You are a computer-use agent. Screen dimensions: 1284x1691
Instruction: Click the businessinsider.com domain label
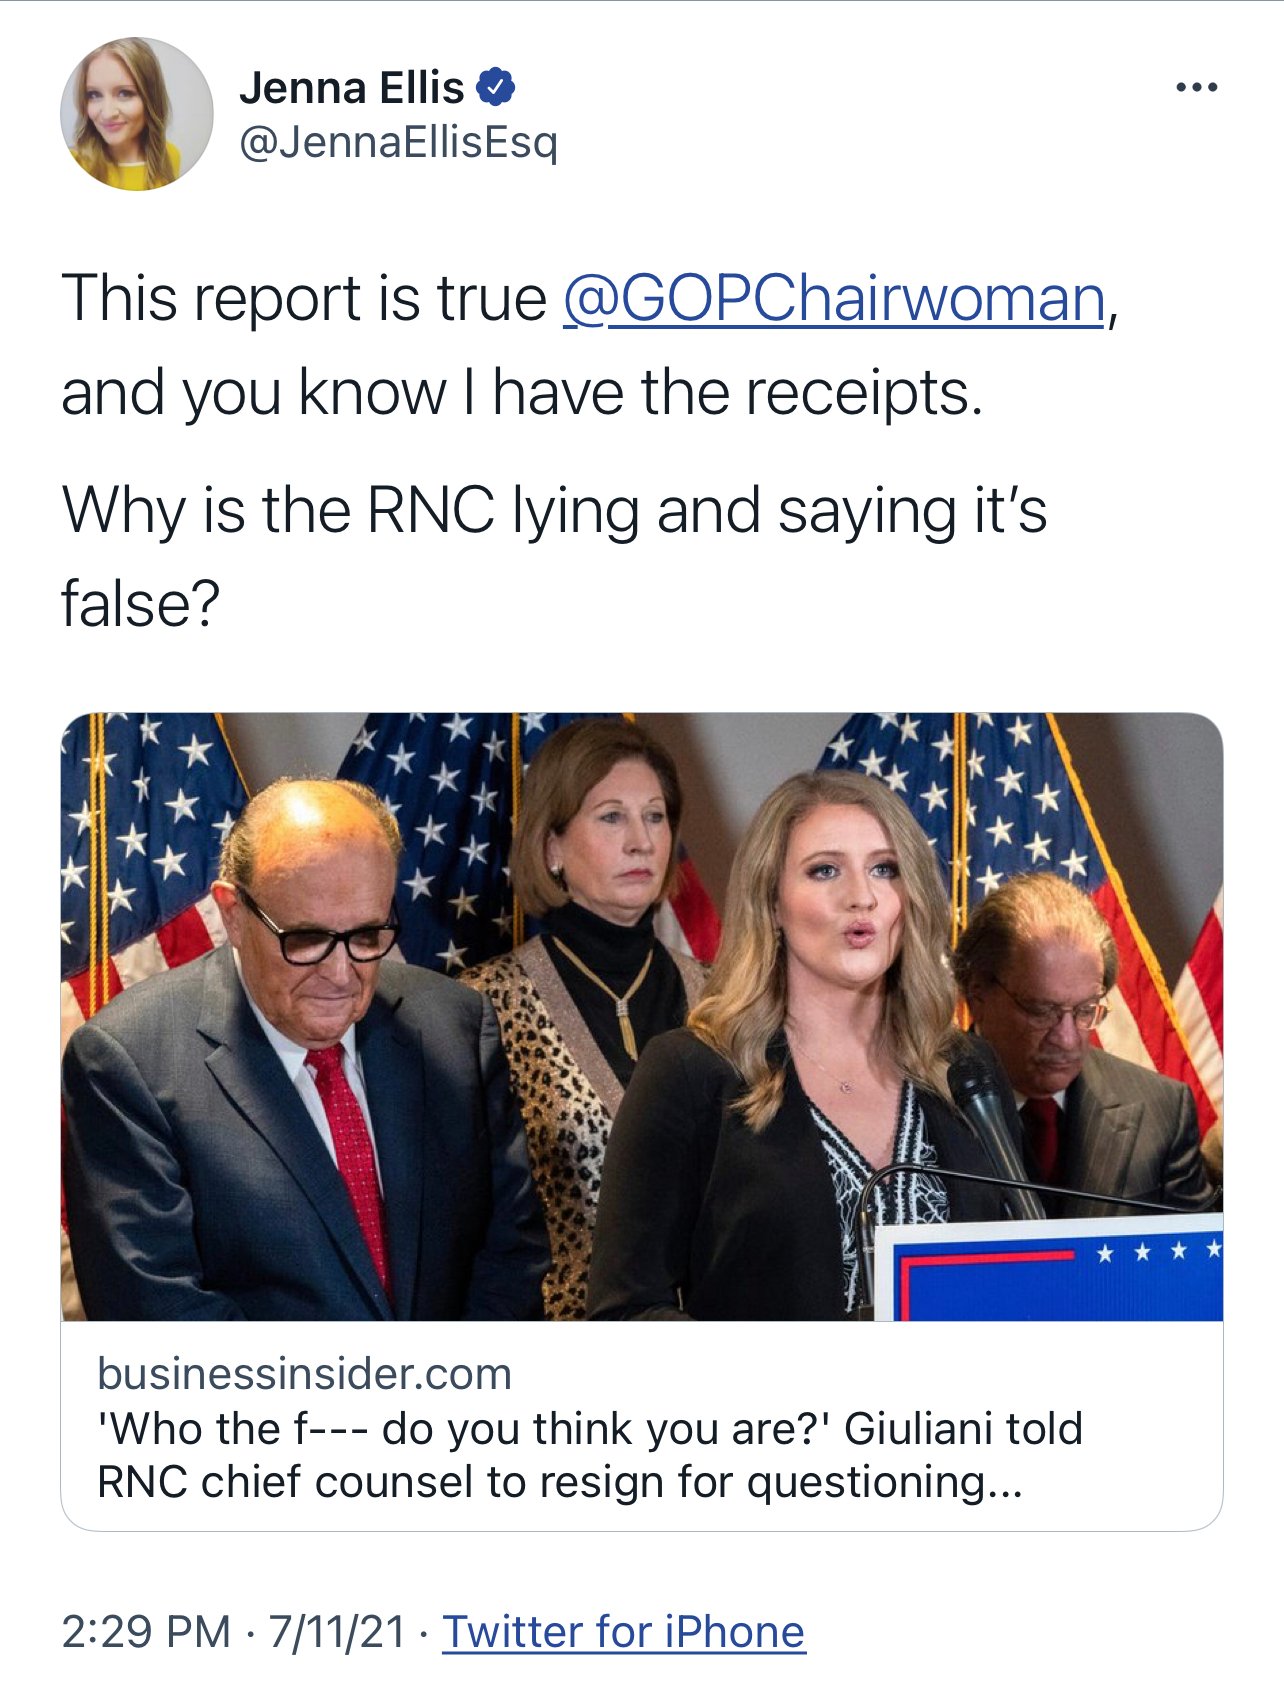pyautogui.click(x=304, y=1374)
